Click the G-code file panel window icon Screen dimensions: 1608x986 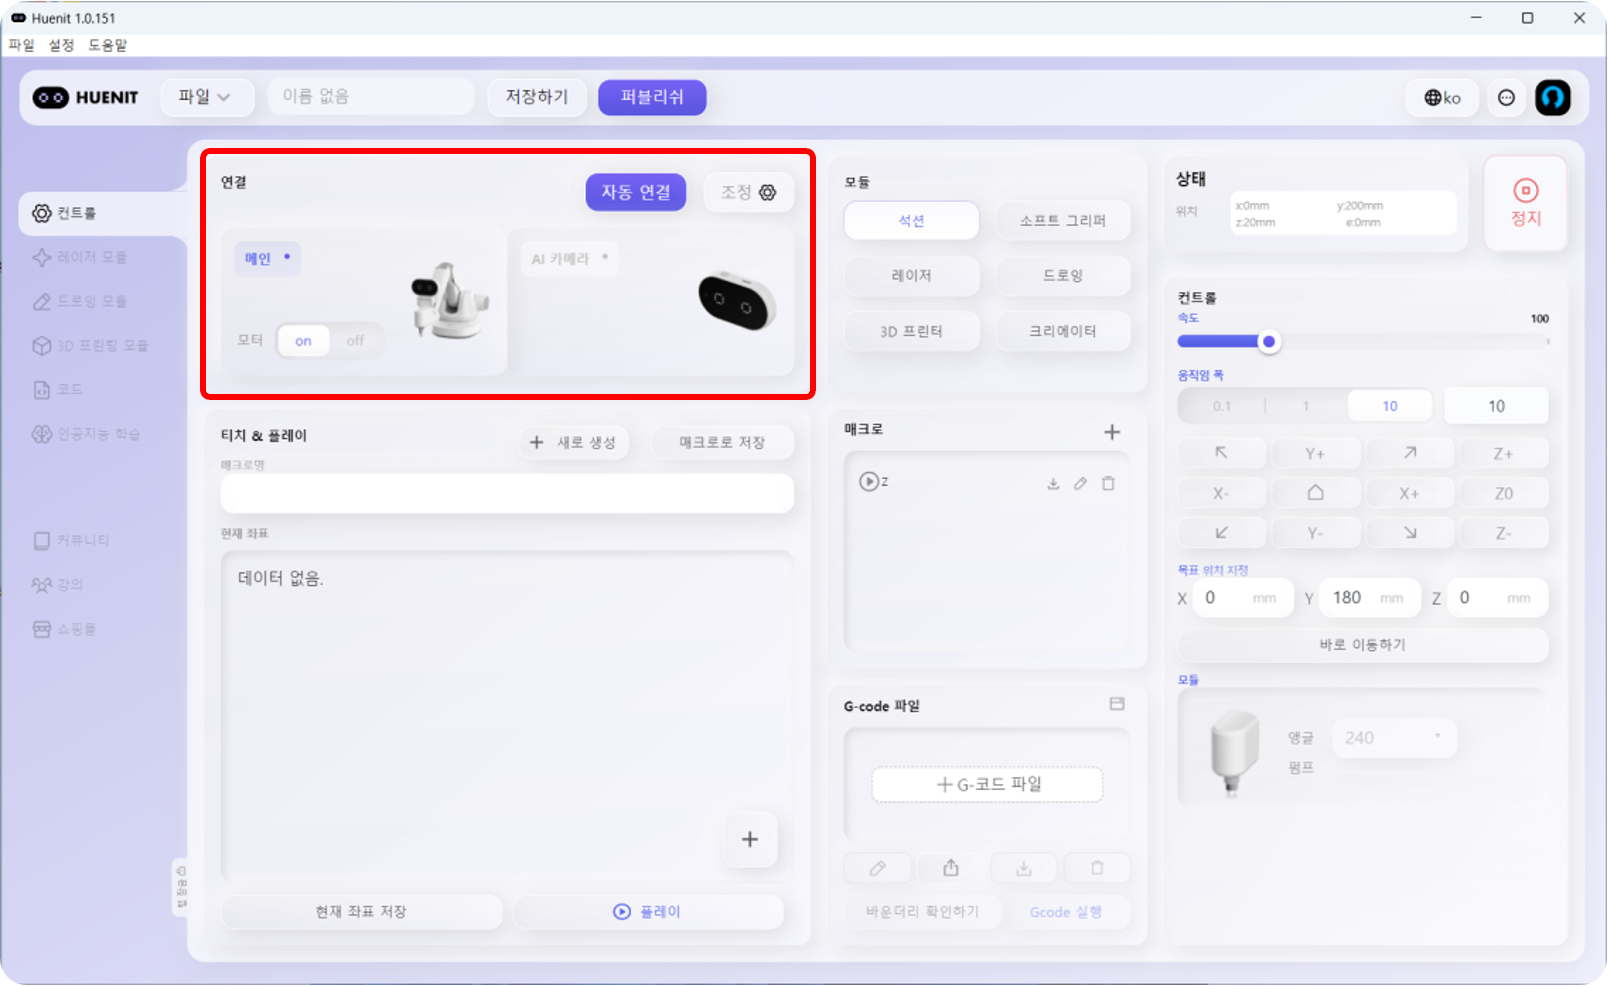point(1117,704)
